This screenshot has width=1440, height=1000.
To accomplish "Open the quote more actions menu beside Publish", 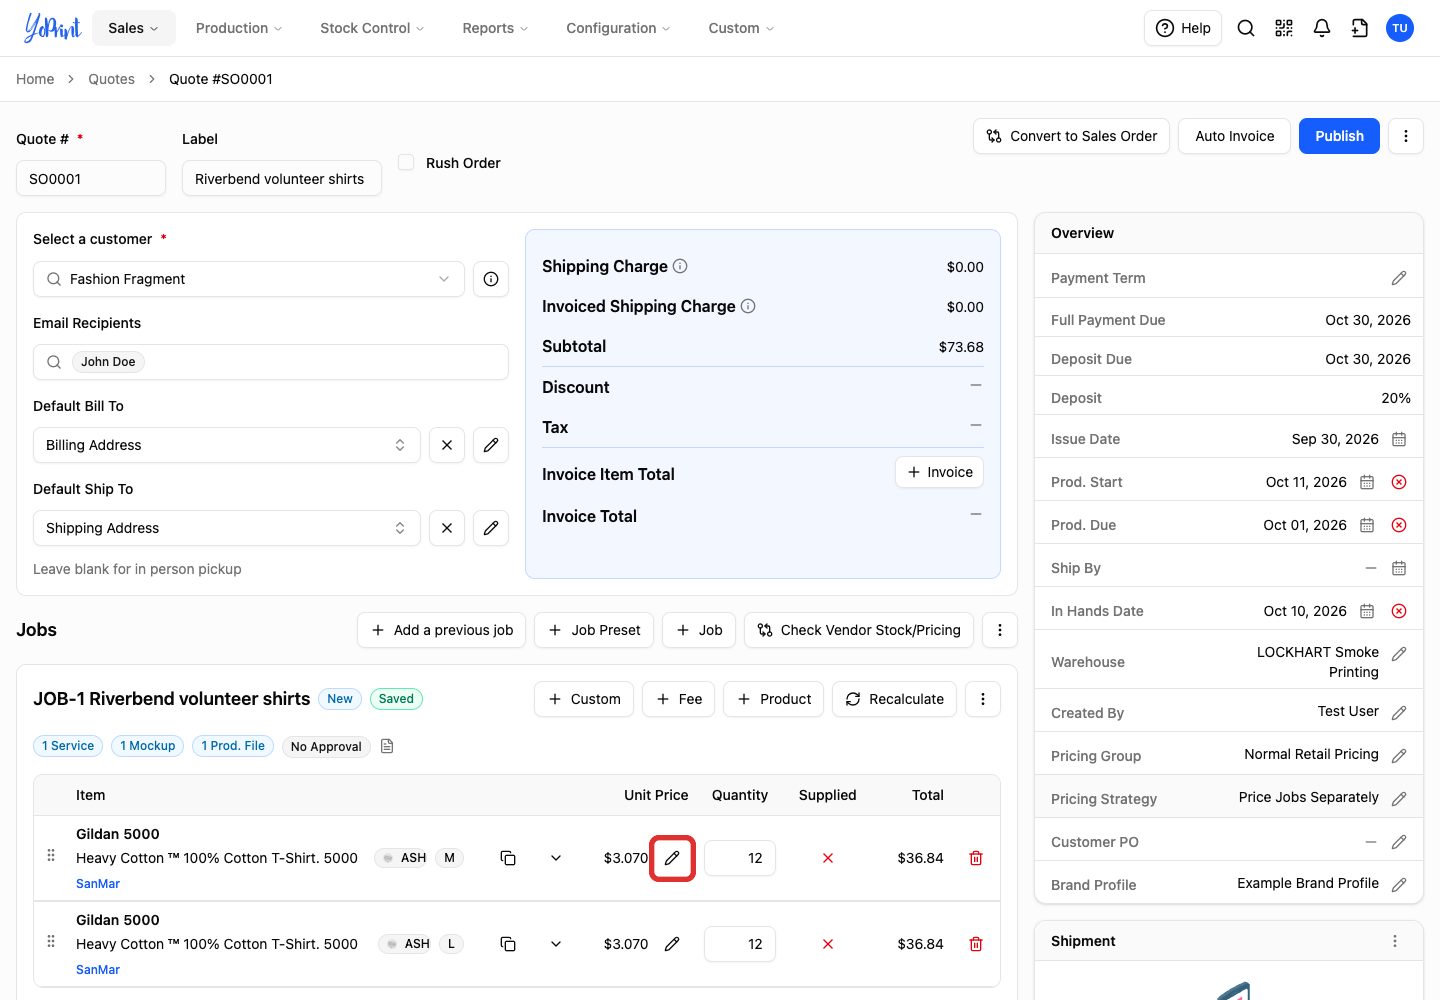I will pyautogui.click(x=1406, y=136).
